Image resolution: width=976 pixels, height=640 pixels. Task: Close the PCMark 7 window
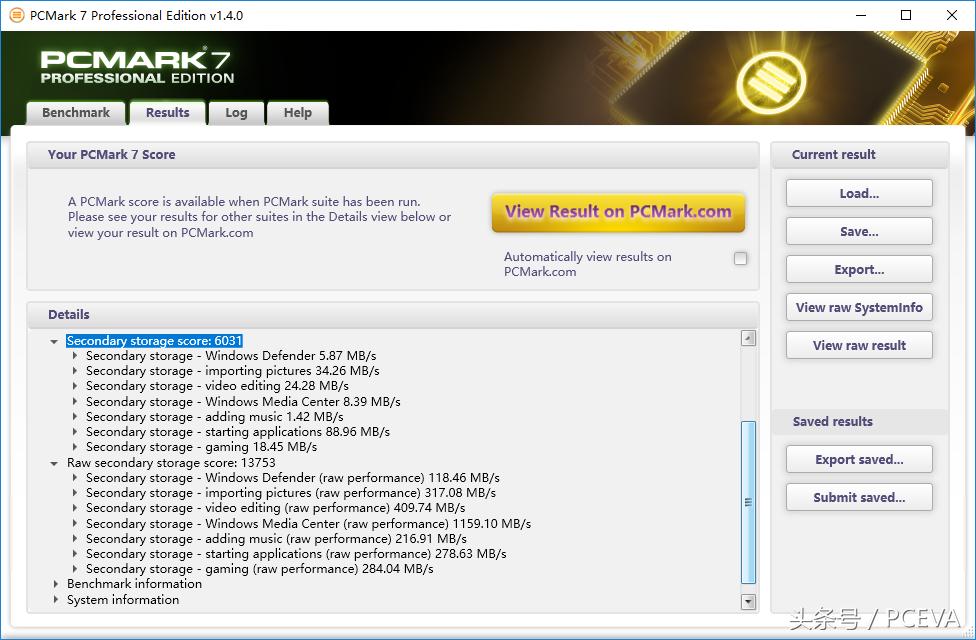(952, 15)
